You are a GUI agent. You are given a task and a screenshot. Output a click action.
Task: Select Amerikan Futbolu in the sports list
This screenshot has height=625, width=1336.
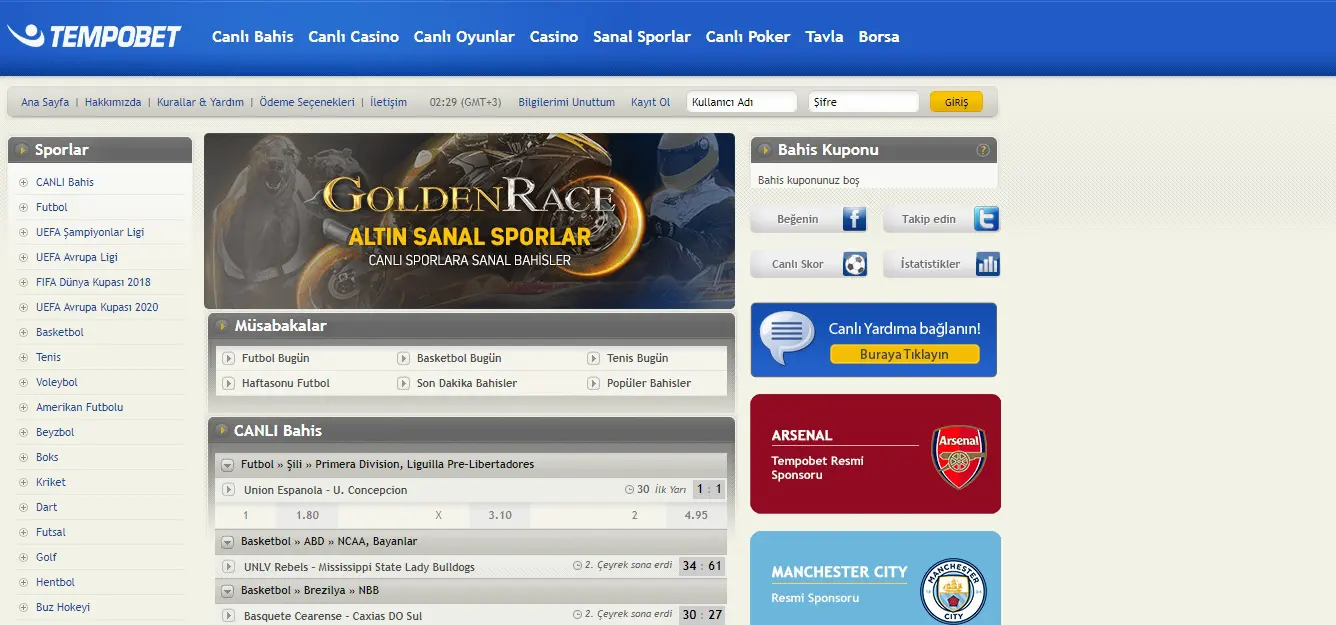coord(79,407)
